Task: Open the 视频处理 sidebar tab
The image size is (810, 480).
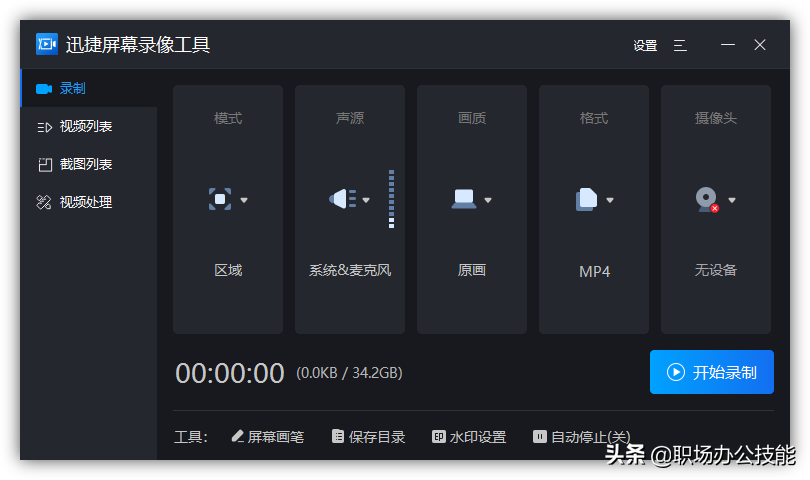Action: 88,202
